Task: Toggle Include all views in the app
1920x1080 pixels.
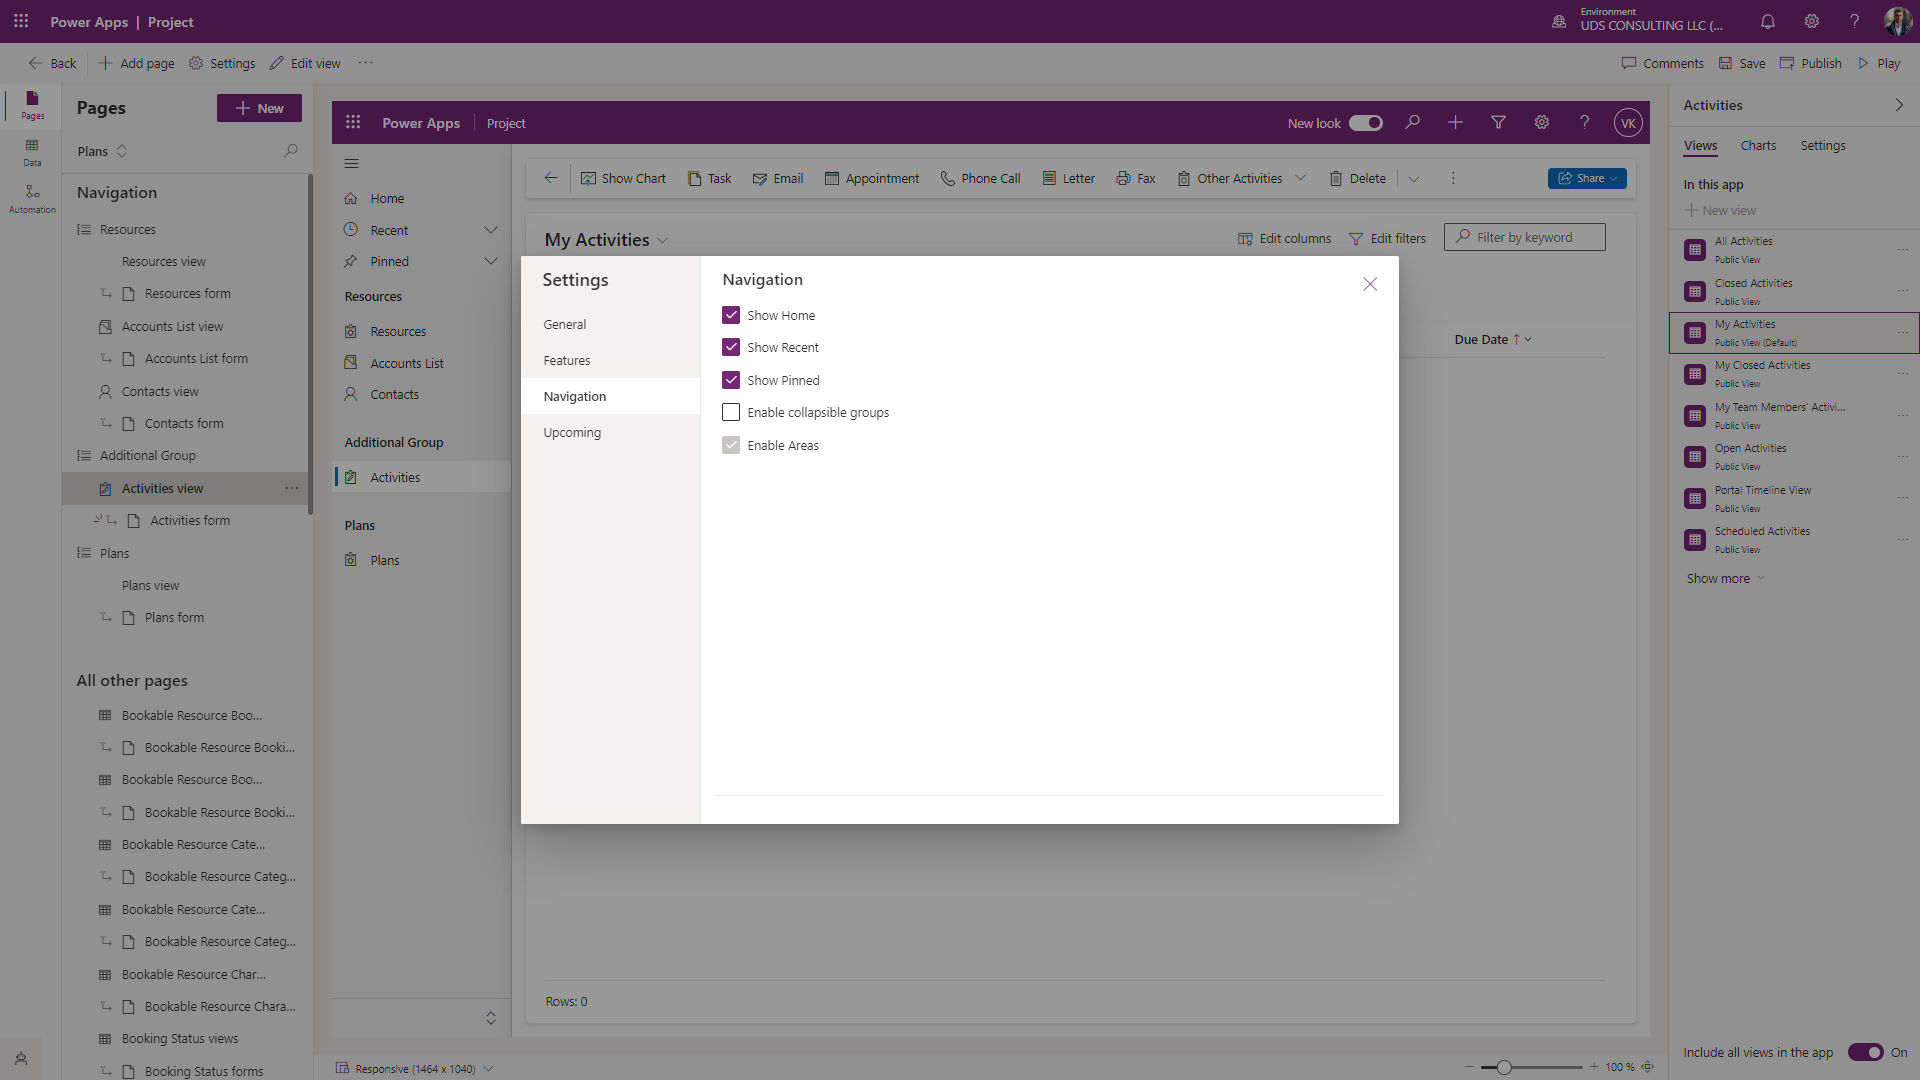Action: tap(1865, 1052)
